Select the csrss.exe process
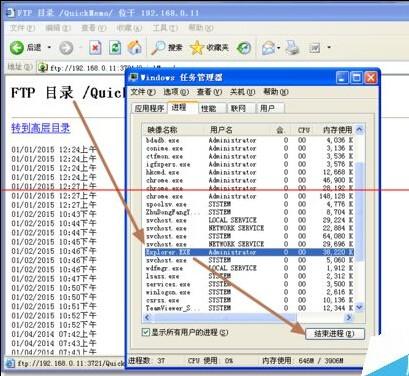The image size is (409, 376). tap(249, 300)
